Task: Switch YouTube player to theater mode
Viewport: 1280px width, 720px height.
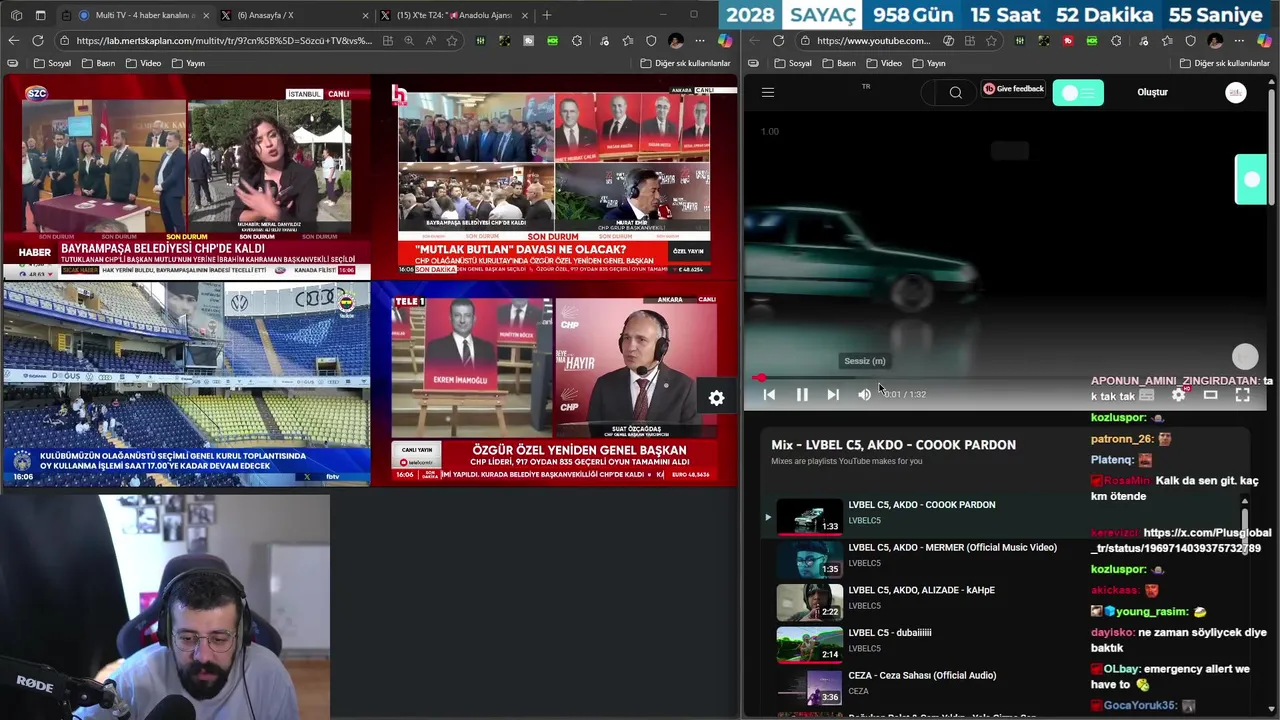Action: tap(1210, 395)
